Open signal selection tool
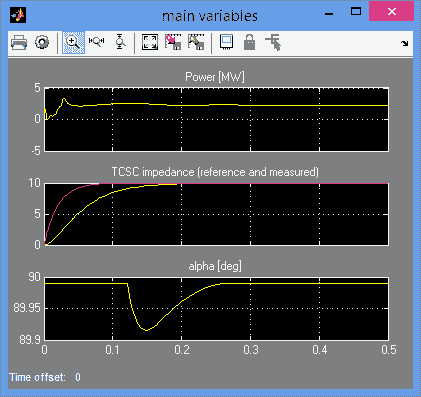The width and height of the screenshot is (421, 397). pyautogui.click(x=273, y=43)
